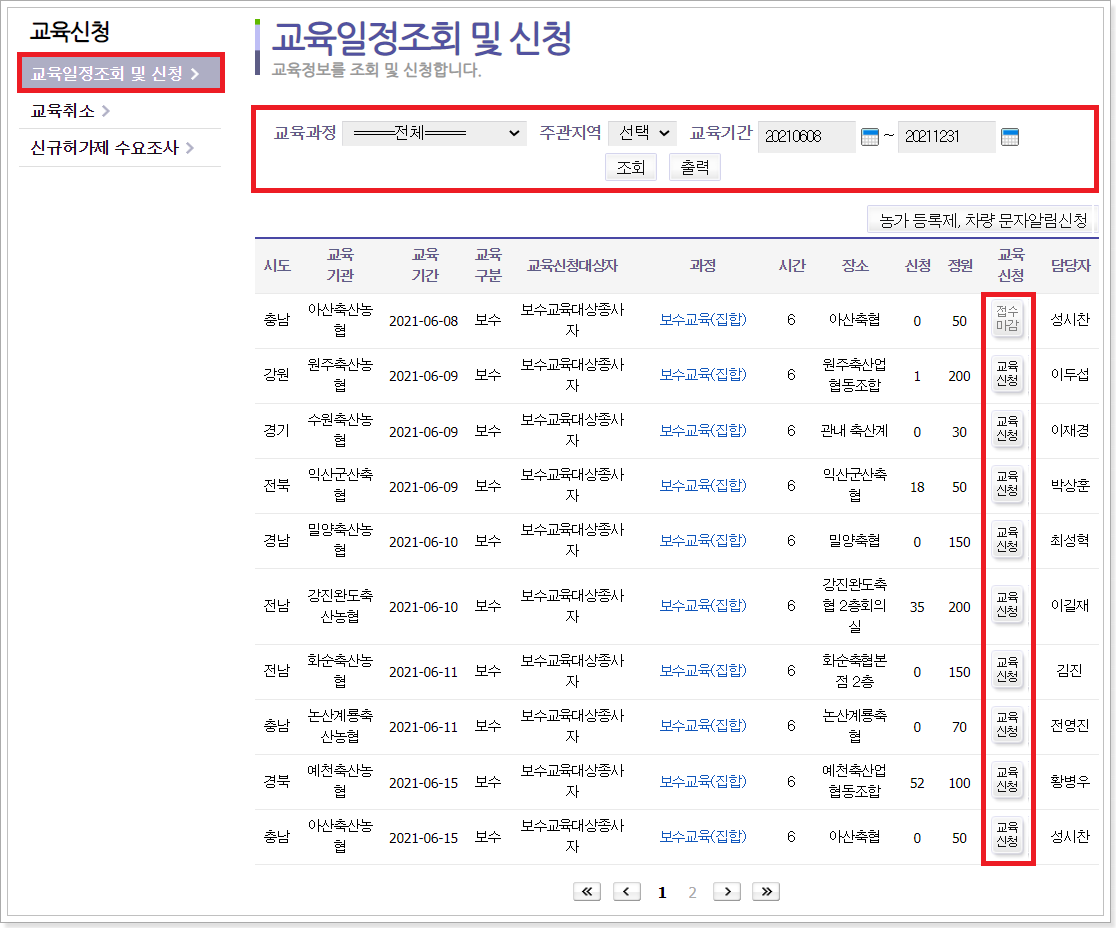Open 신규허가제 수요조사 sidebar item
The width and height of the screenshot is (1116, 928).
coord(112,148)
